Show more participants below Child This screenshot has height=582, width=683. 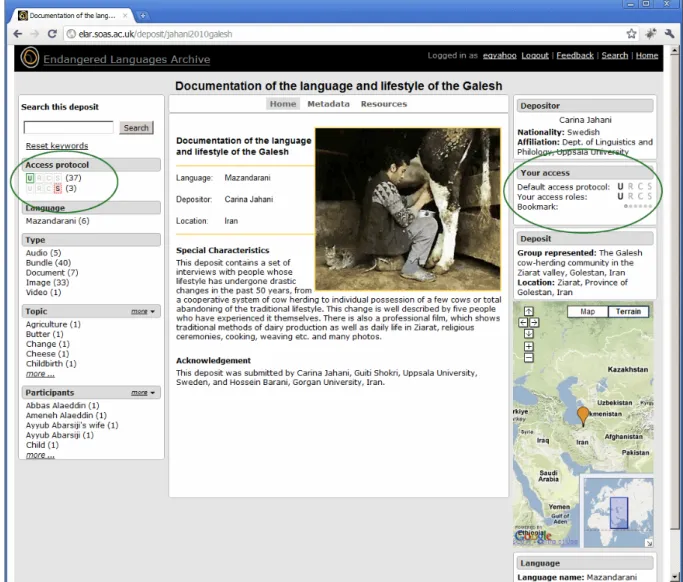coord(40,455)
